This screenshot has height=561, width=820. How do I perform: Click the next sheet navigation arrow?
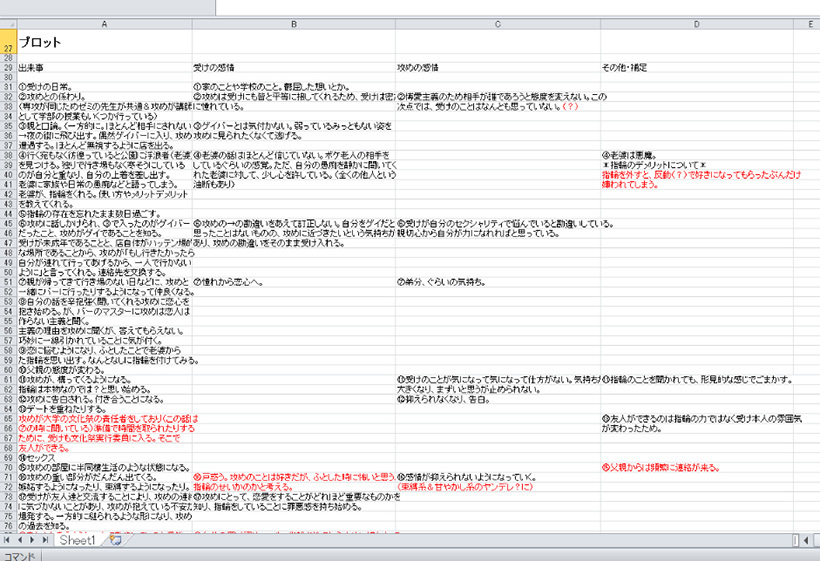coord(32,540)
